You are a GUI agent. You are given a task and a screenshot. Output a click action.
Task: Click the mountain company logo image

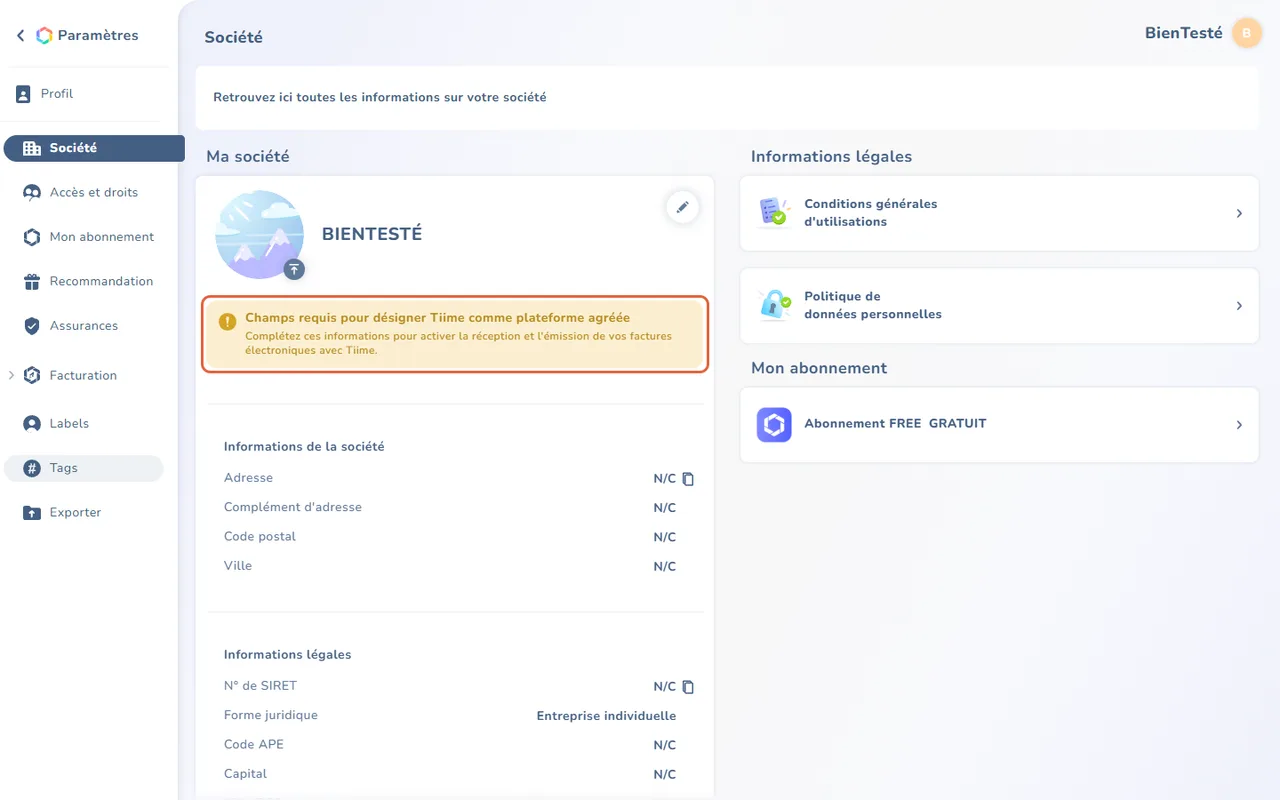[x=259, y=234]
